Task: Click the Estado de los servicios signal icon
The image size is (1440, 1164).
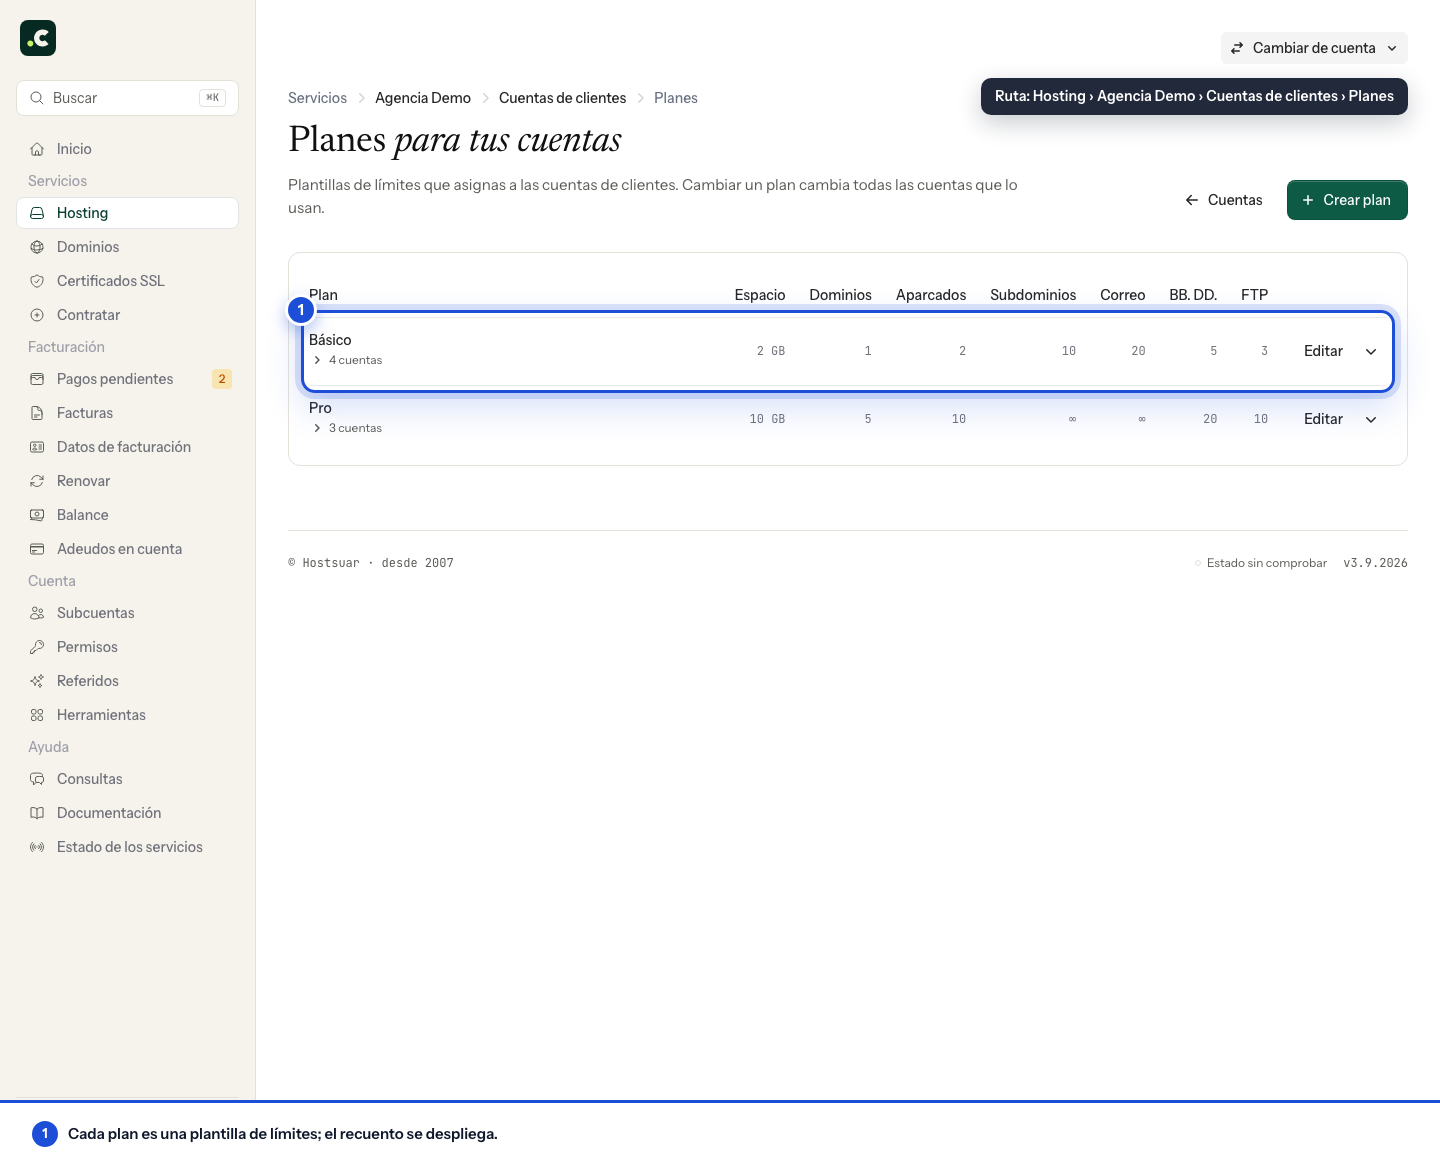Action: (x=37, y=847)
